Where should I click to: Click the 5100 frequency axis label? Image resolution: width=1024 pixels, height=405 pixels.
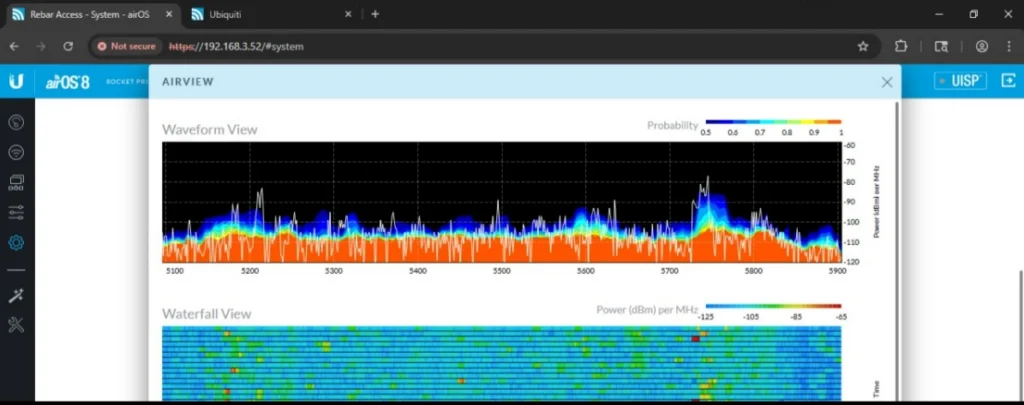[174, 270]
